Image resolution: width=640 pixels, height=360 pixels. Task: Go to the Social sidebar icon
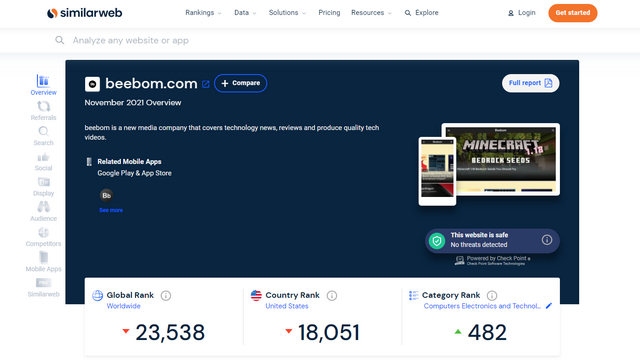point(43,157)
